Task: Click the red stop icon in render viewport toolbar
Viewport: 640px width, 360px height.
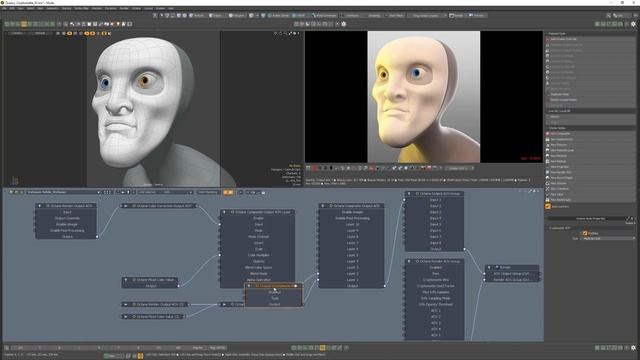Action: (314, 168)
